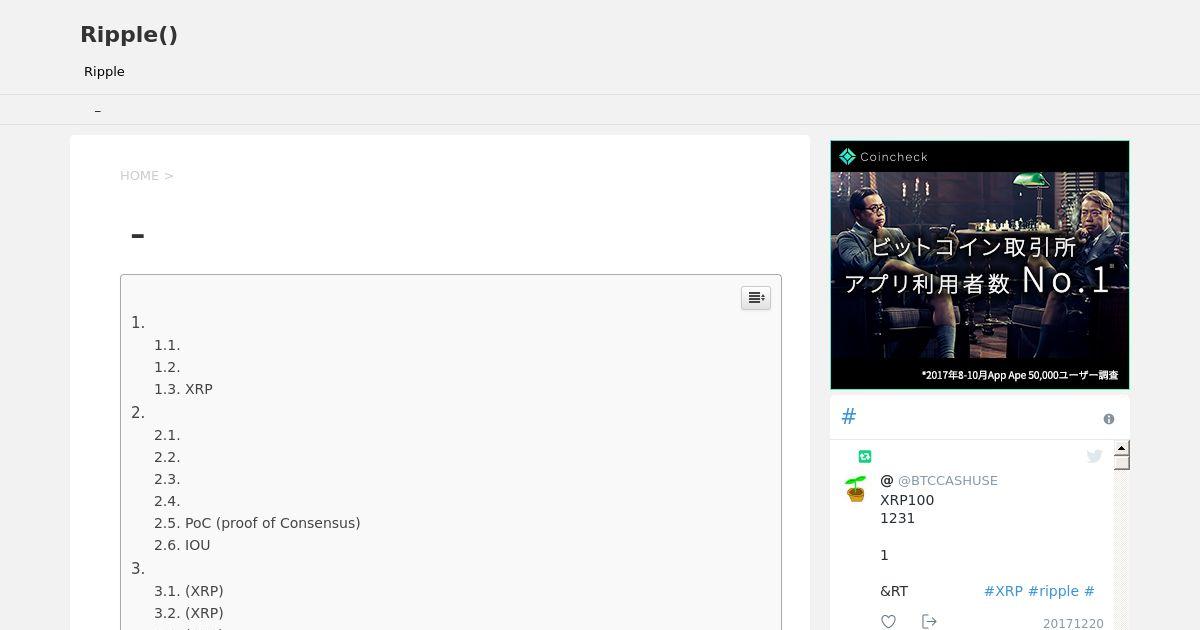Viewport: 1200px width, 630px height.
Task: Click the # heading of the Twitter widget
Action: point(849,417)
